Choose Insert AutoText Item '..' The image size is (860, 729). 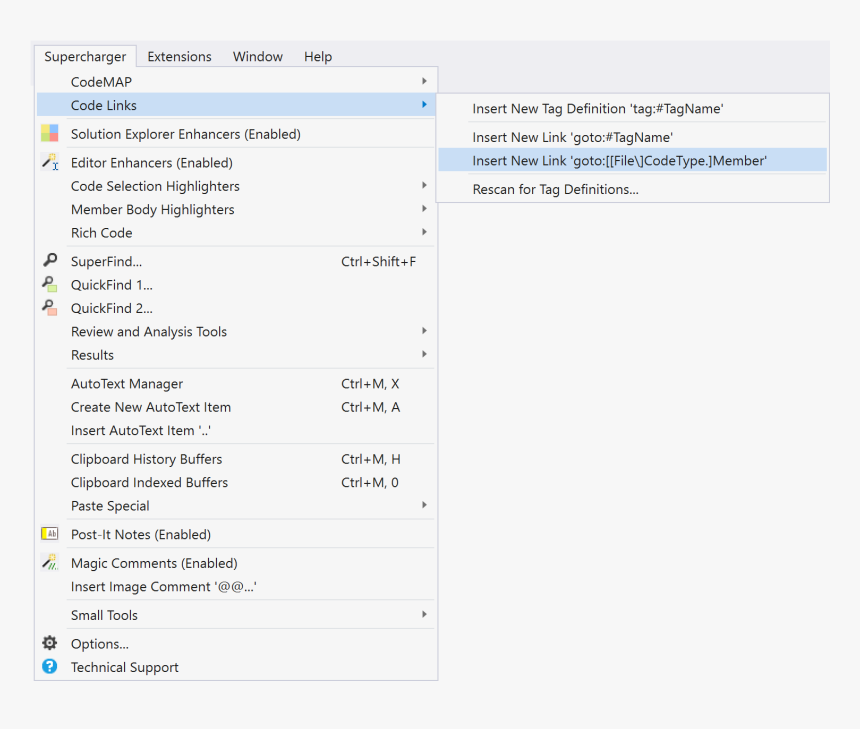(x=236, y=431)
